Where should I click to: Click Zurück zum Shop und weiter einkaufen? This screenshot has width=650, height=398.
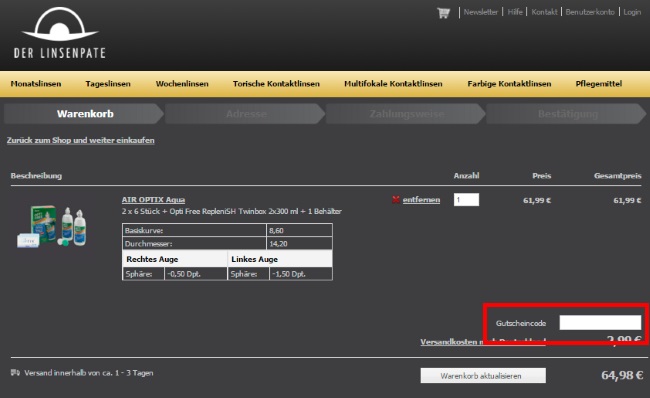(x=80, y=140)
